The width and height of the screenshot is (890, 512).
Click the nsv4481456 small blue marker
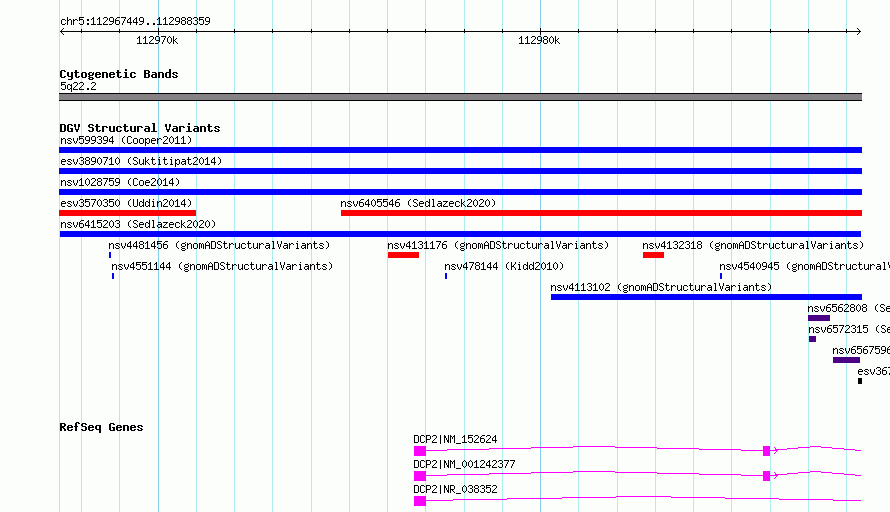(110, 255)
